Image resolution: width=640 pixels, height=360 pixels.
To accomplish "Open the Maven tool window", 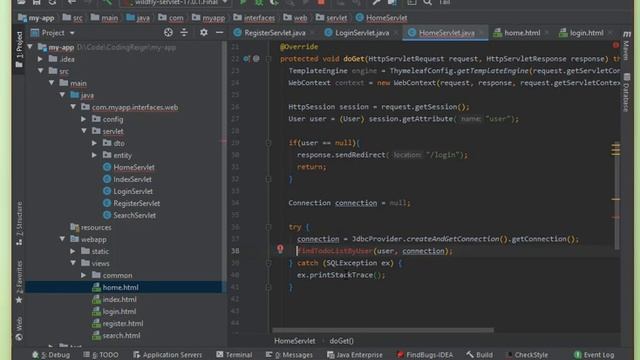I will (x=627, y=46).
